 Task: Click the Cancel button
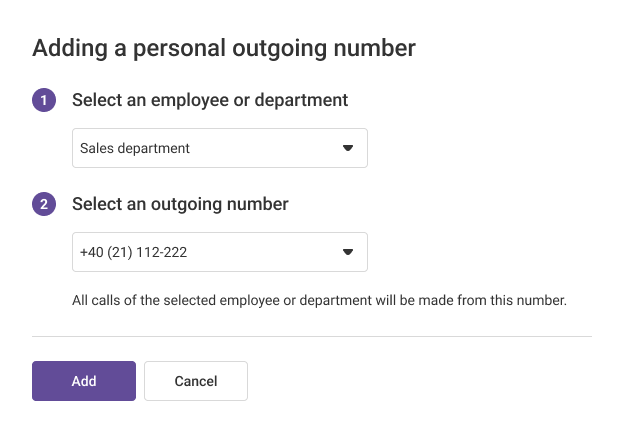(196, 381)
